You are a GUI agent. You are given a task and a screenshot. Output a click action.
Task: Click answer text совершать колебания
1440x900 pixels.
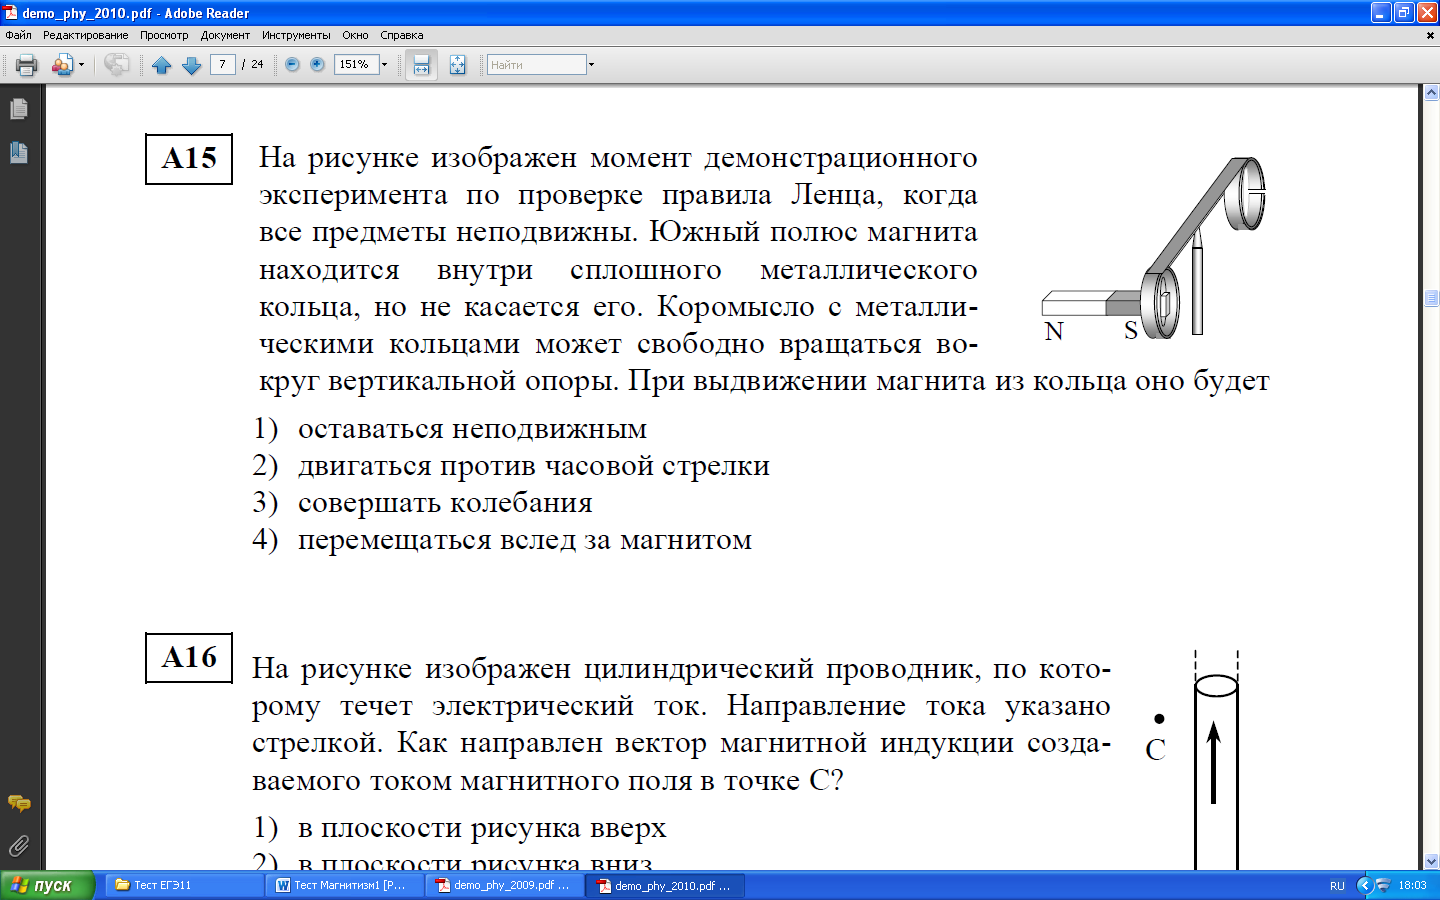click(445, 503)
